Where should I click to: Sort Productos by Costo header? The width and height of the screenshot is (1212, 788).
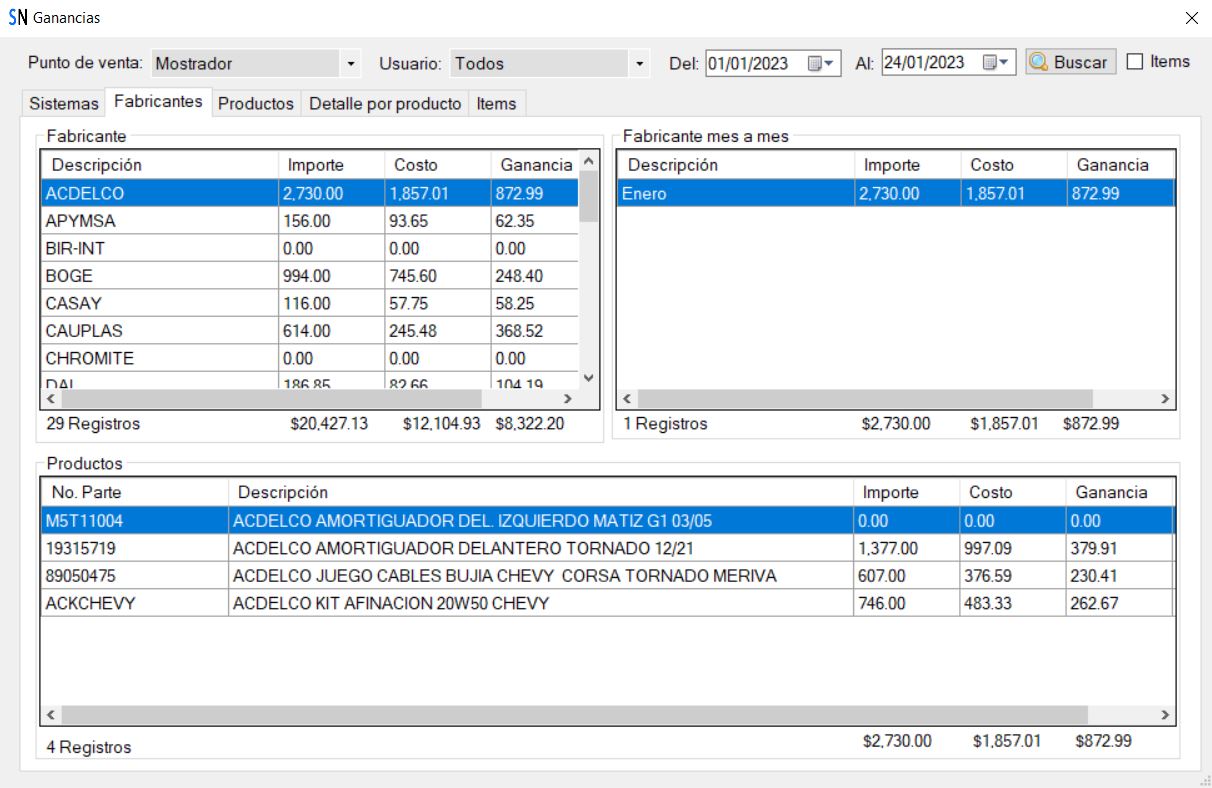tap(1013, 492)
